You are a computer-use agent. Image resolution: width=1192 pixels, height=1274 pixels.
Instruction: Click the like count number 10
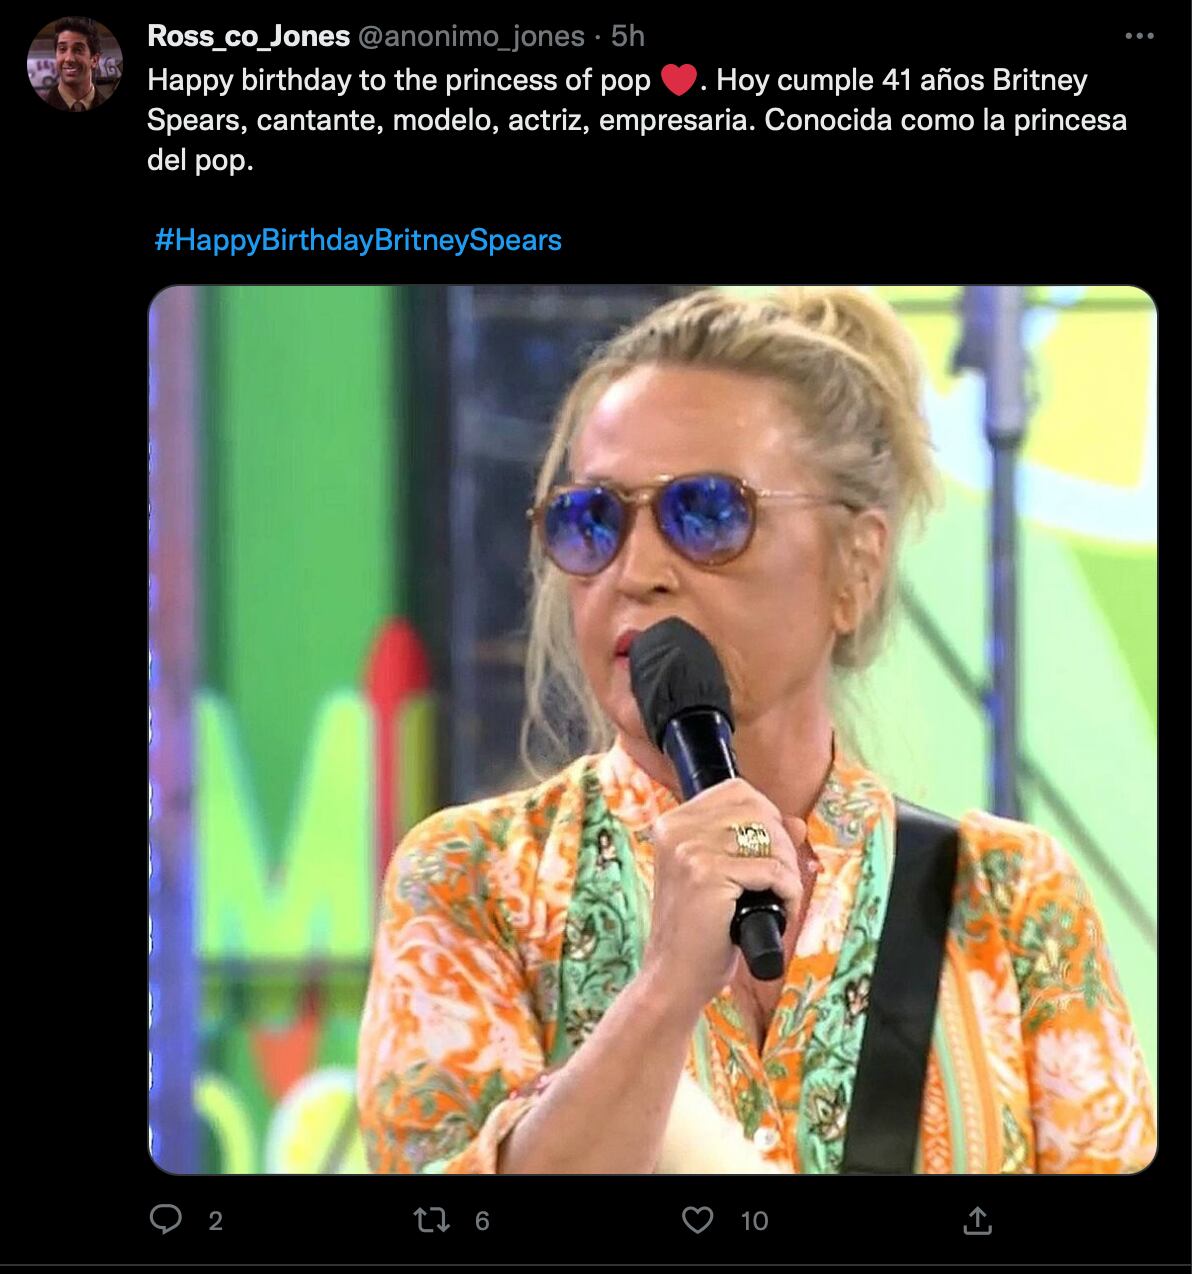(754, 1220)
